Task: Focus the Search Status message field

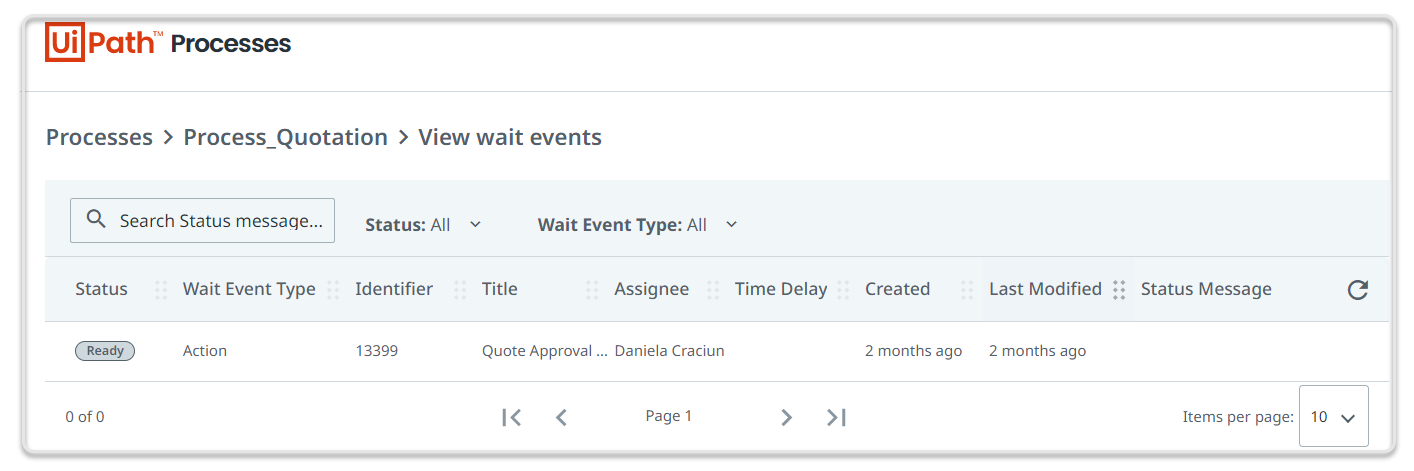Action: coord(220,220)
